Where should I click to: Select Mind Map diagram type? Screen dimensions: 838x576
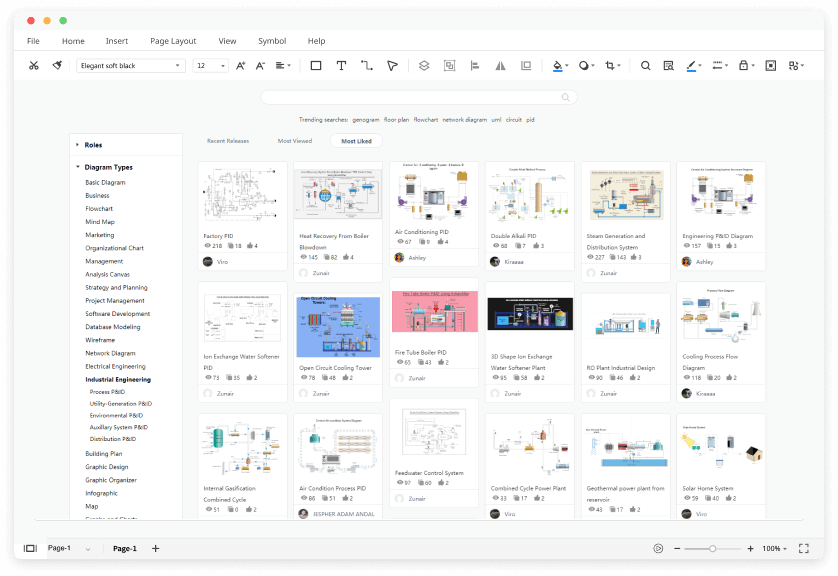tap(100, 222)
